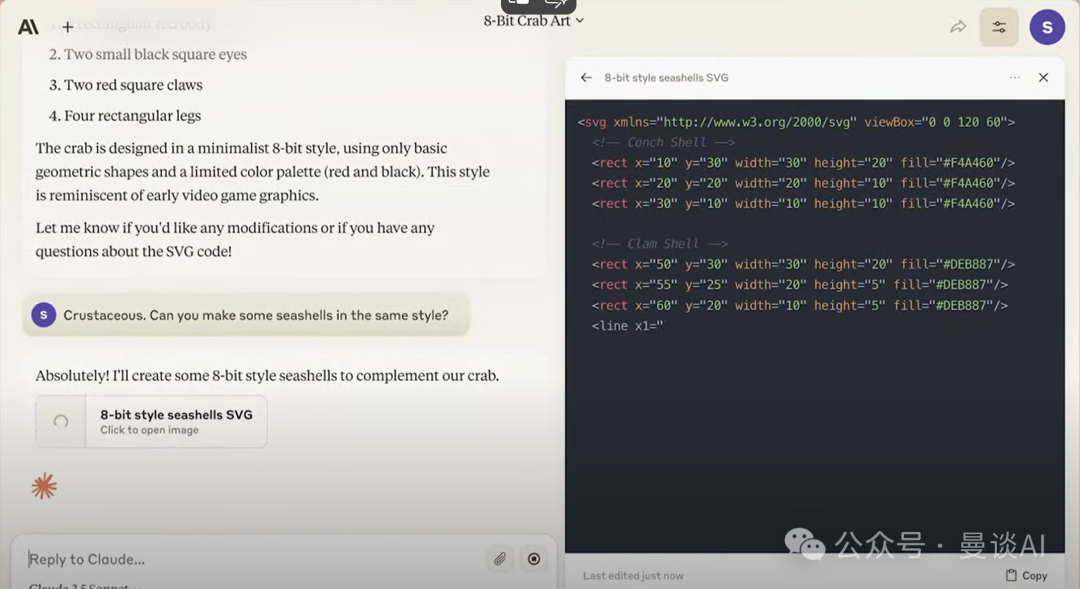Viewport: 1080px width, 589px height.
Task: Click the share arrow icon
Action: [958, 27]
